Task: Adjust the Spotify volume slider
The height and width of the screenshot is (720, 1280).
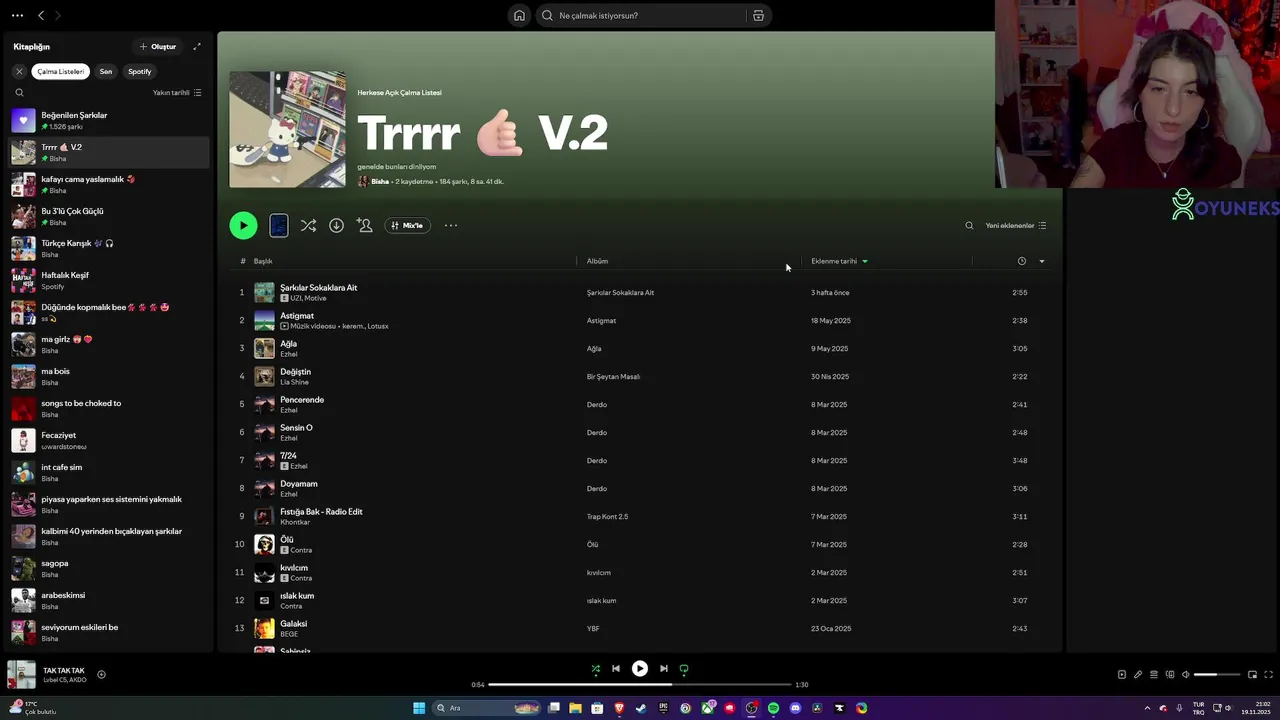Action: coord(1217,674)
